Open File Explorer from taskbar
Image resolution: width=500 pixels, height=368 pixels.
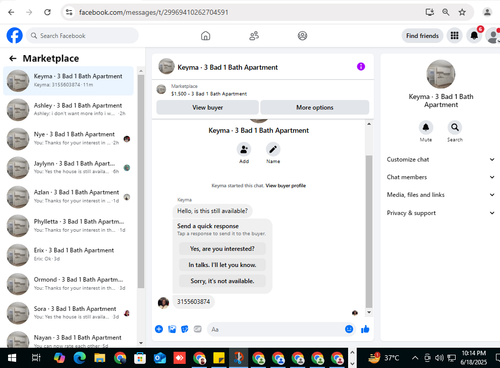click(x=99, y=358)
